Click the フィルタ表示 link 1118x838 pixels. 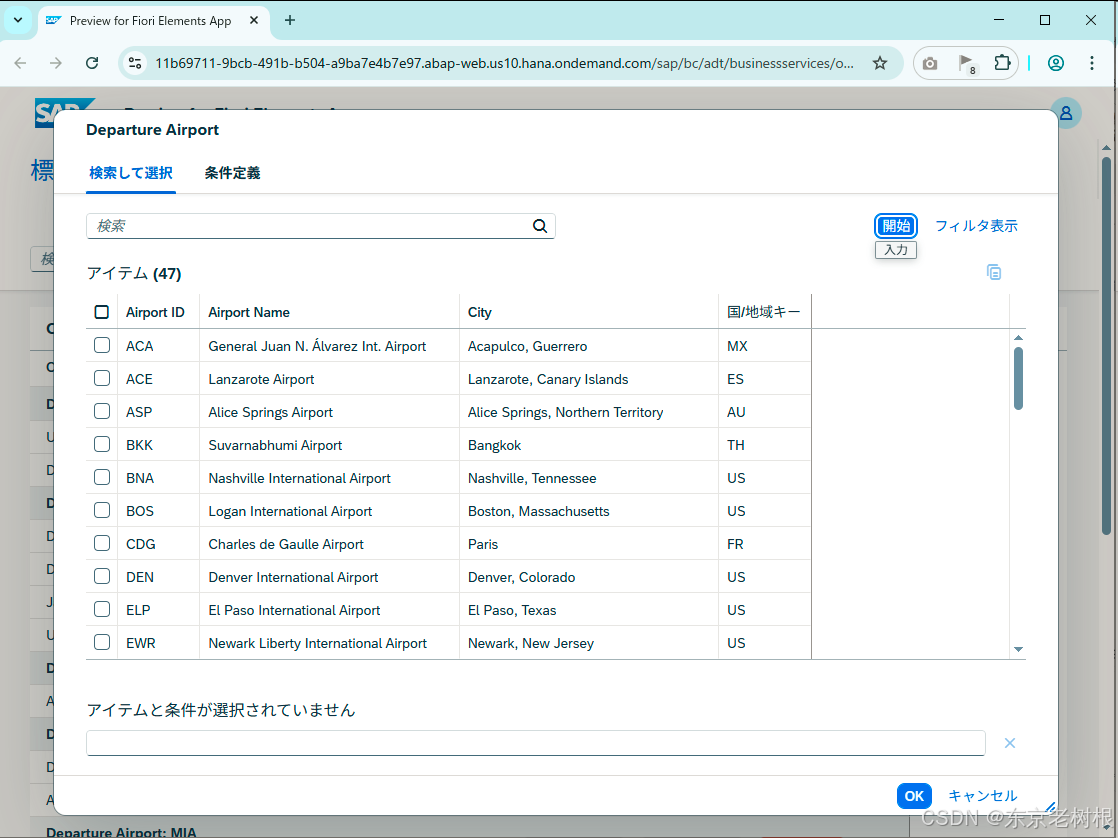[977, 226]
